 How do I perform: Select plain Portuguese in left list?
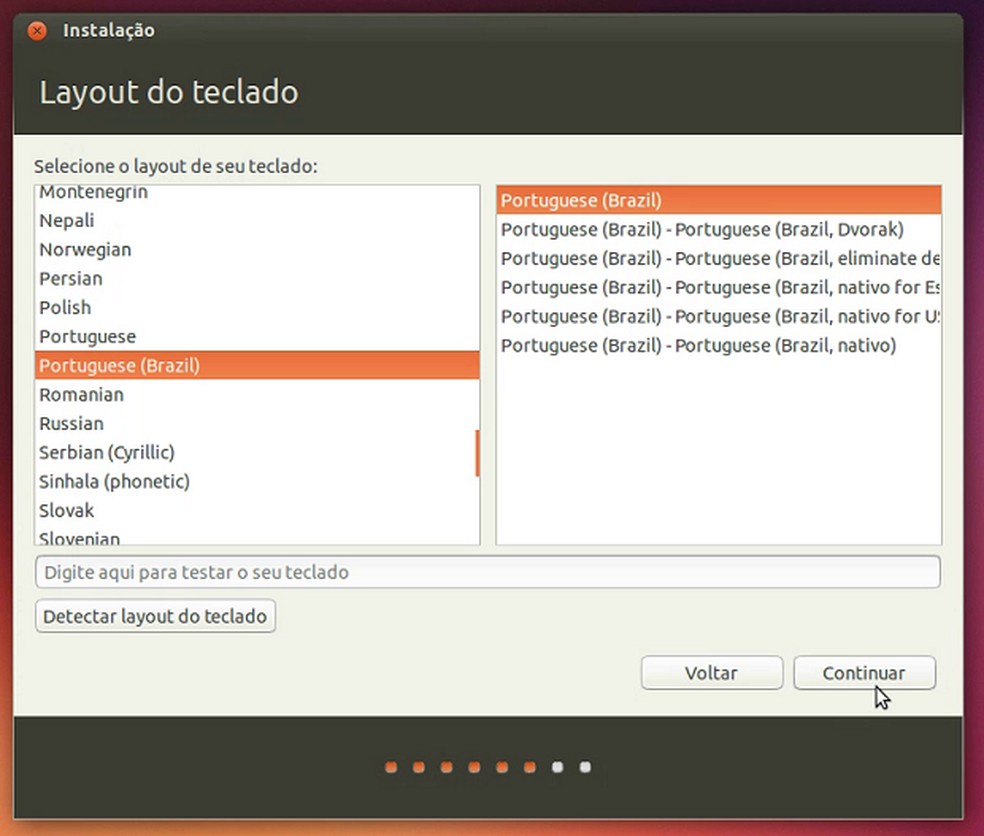pos(257,336)
